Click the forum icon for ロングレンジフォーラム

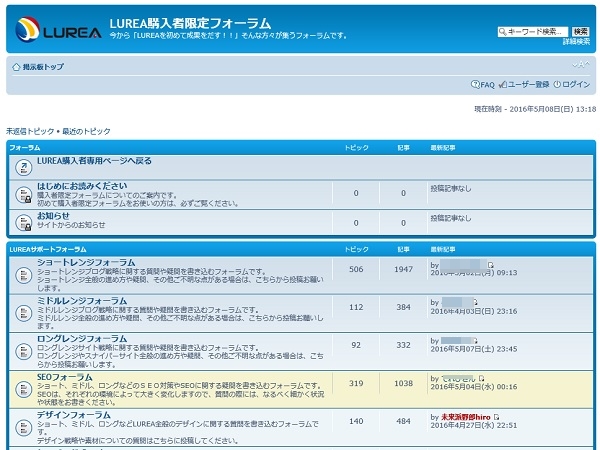23,351
